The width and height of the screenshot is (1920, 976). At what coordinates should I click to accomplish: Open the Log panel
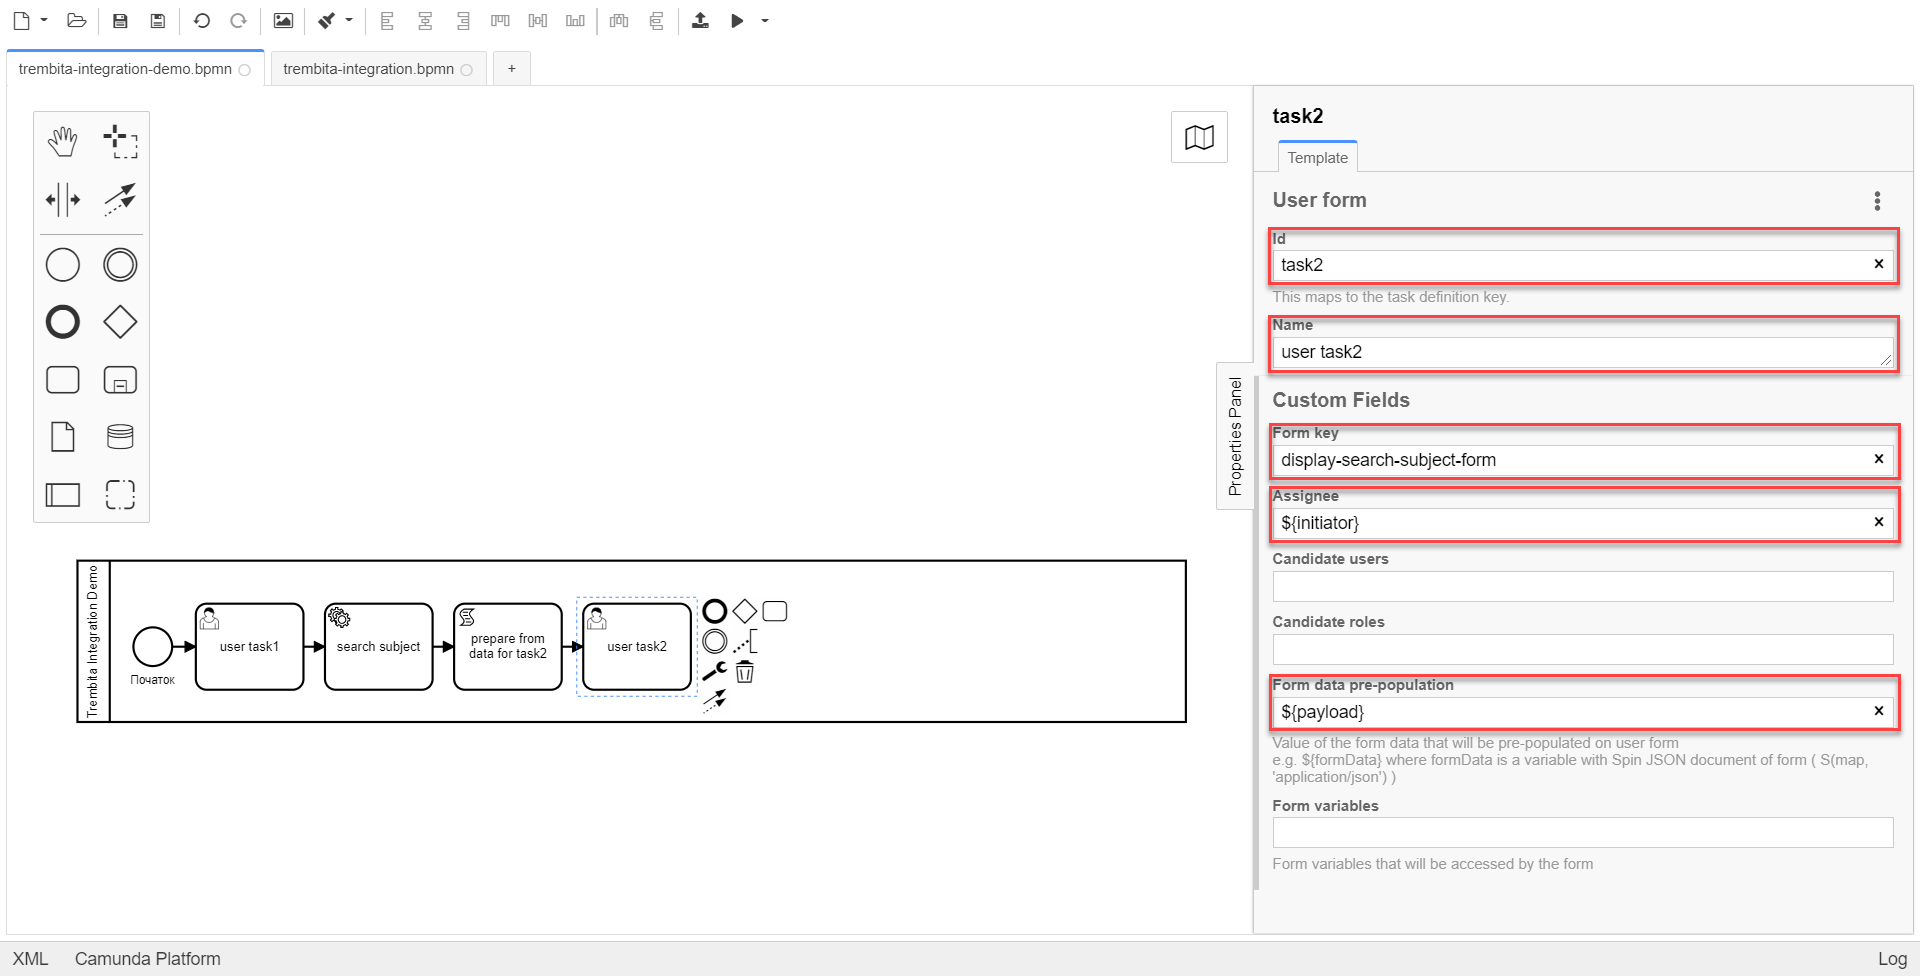(1891, 959)
